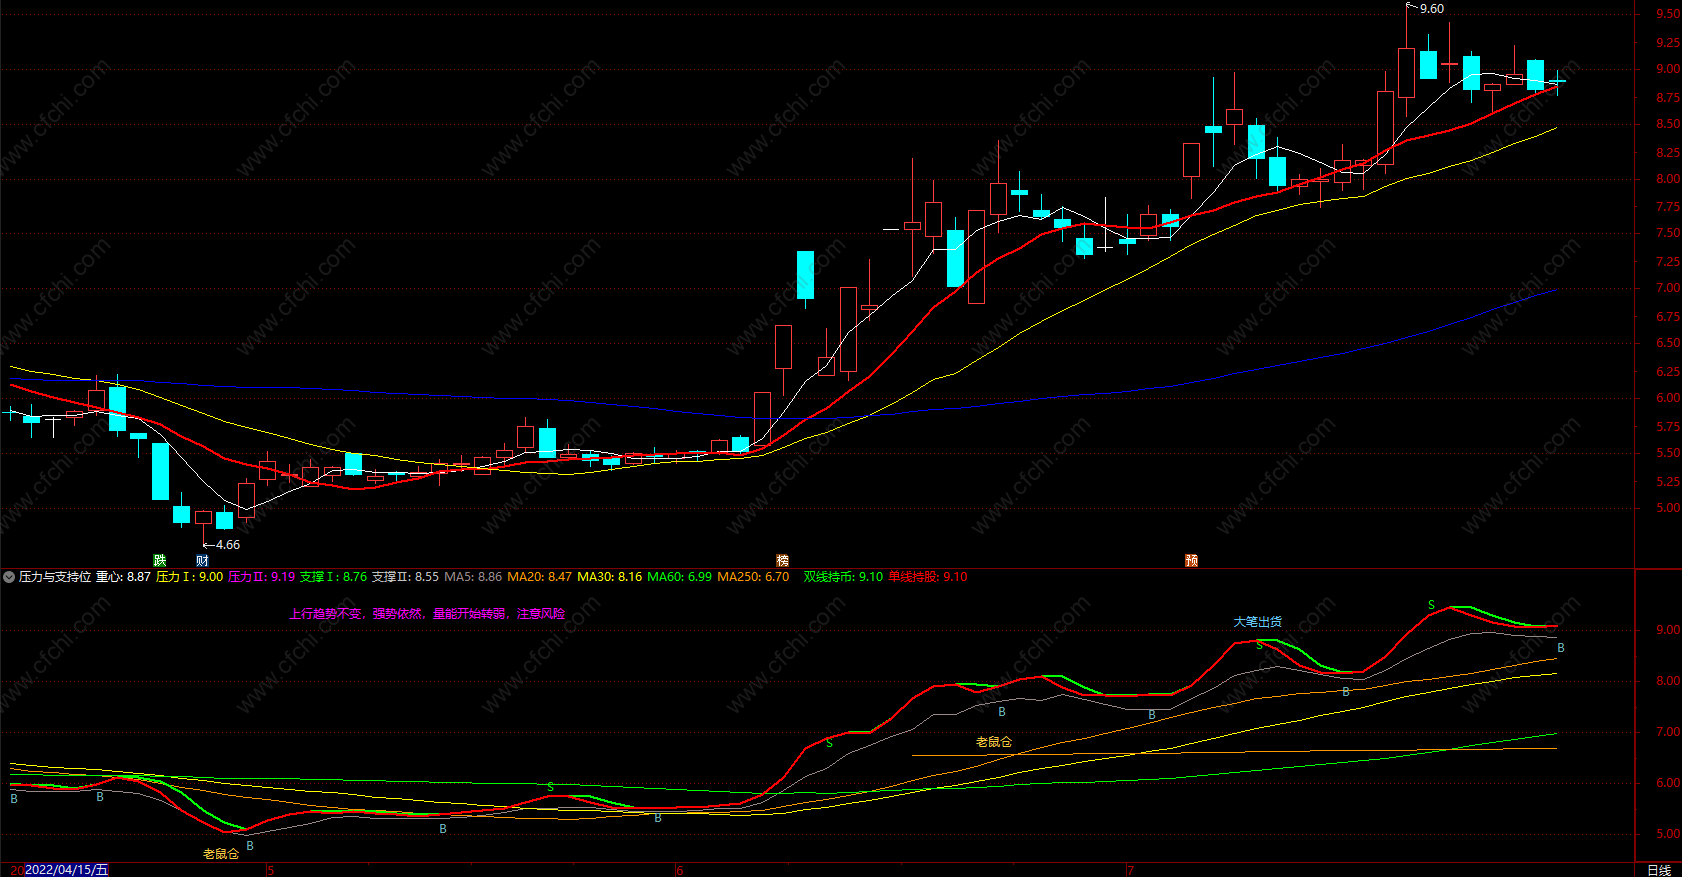Expand the 压力与支持位 indicator dropdown arrow
1682x877 pixels.
[x=9, y=577]
